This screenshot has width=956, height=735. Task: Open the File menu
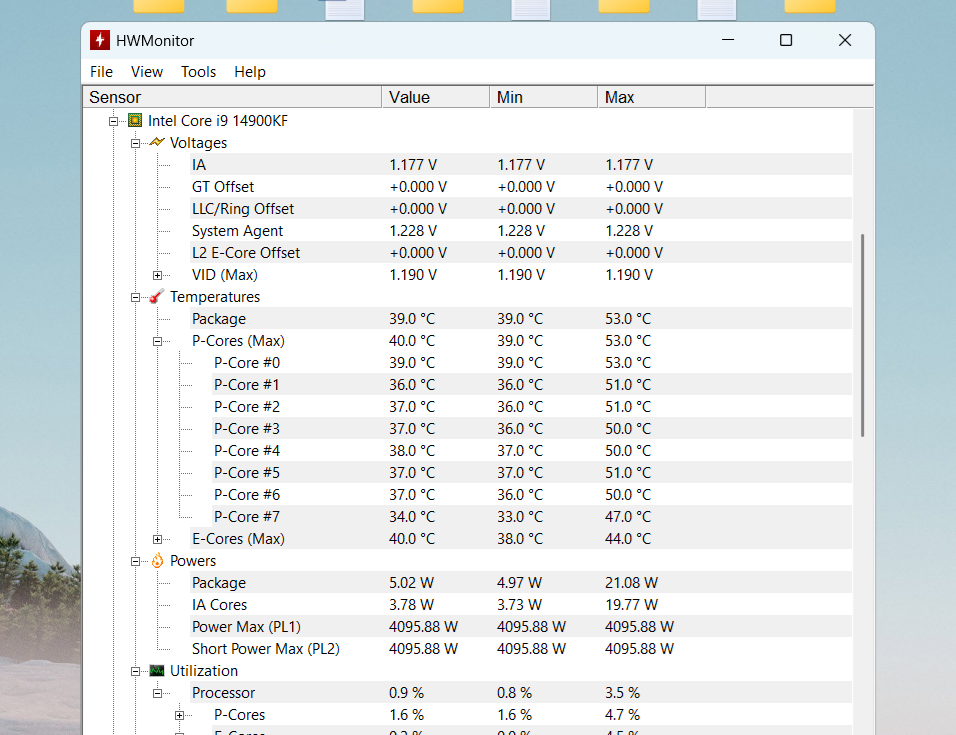[x=101, y=72]
